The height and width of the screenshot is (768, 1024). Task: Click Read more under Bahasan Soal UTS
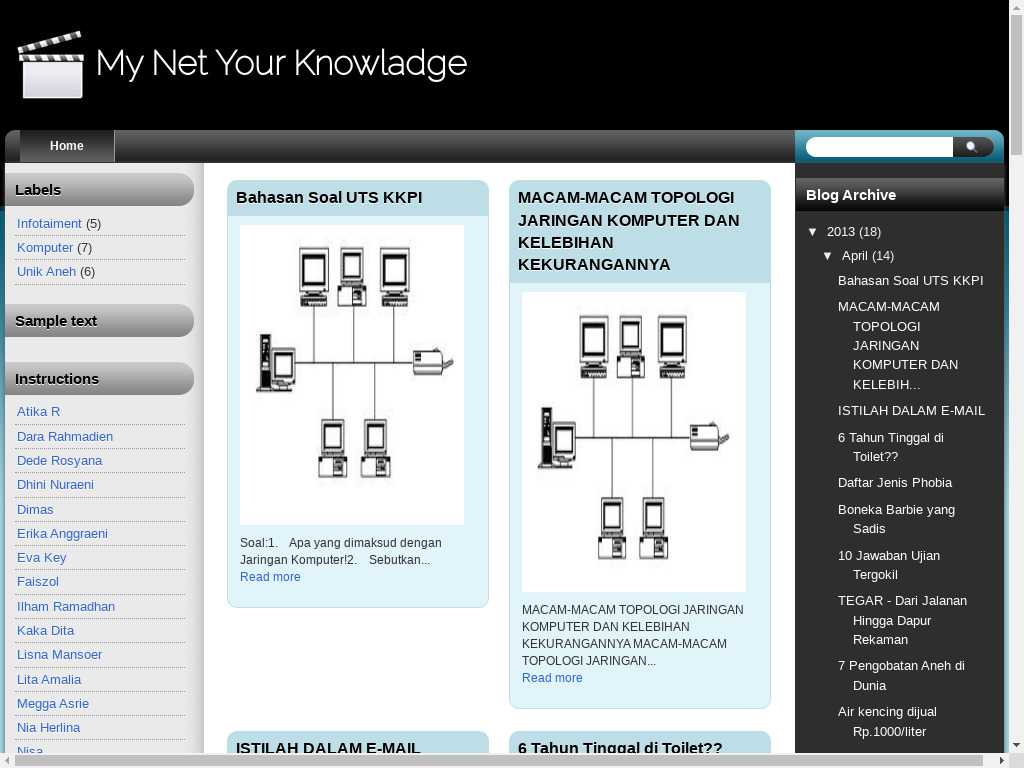(x=270, y=577)
